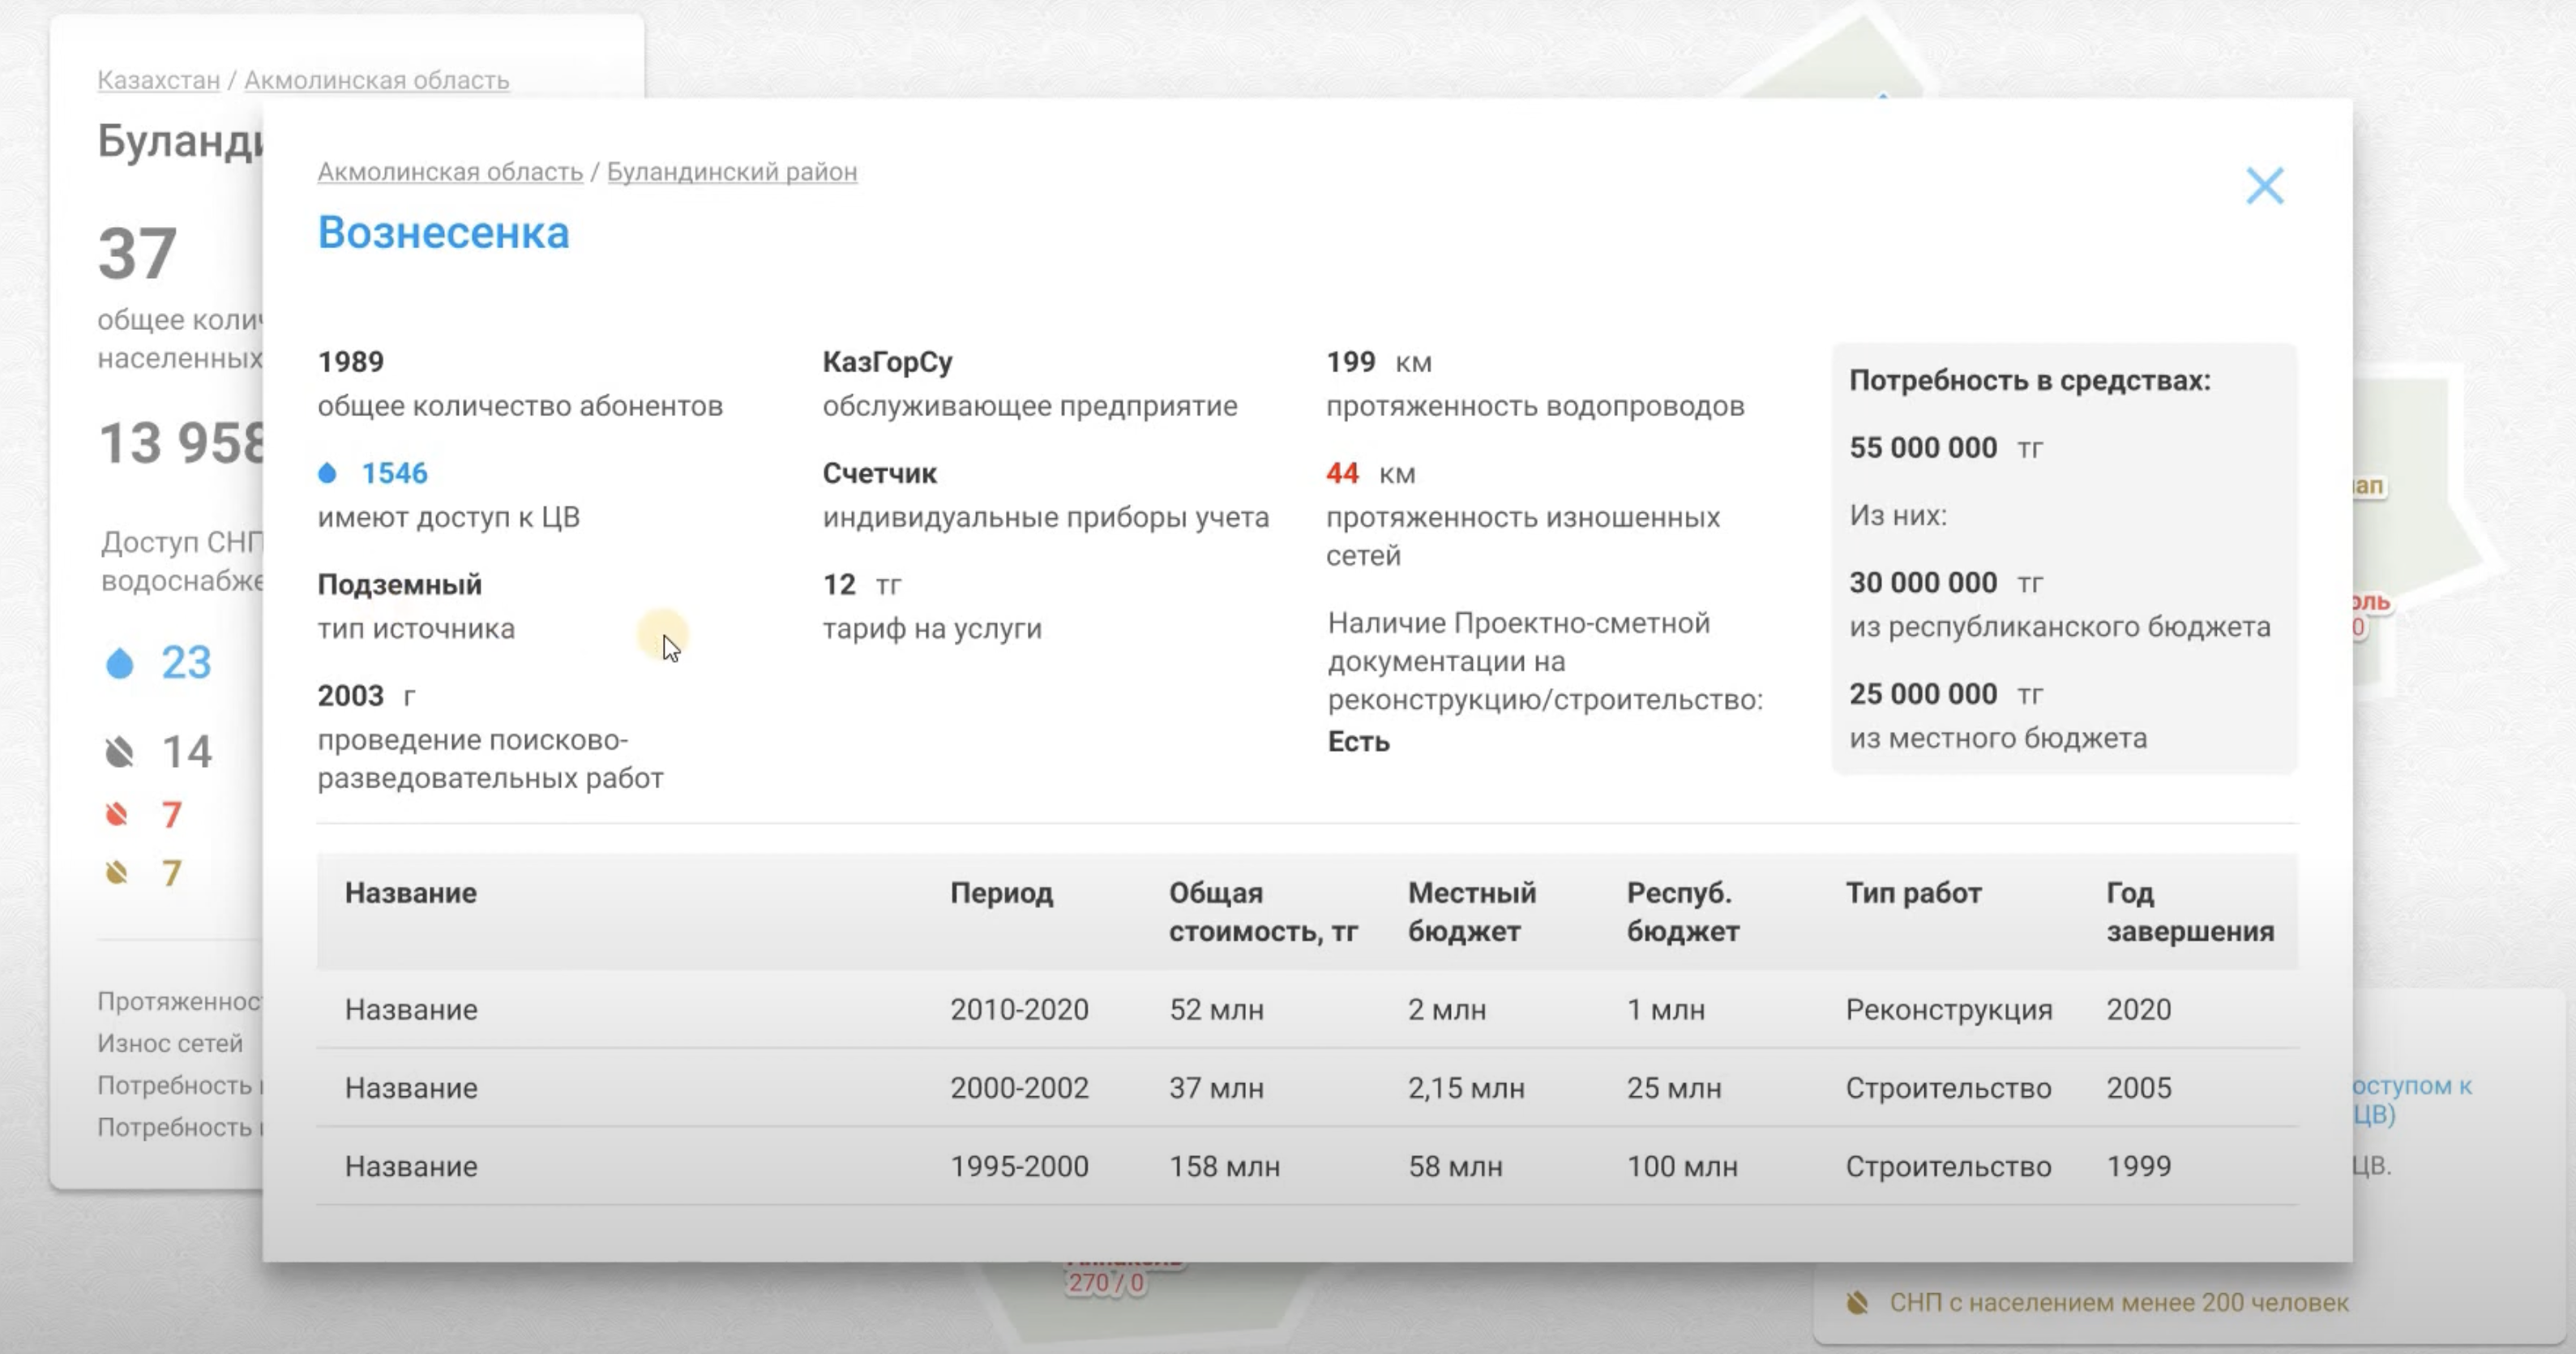Go to Казахстан breadcrumb link
2576x1354 pixels.
(158, 80)
